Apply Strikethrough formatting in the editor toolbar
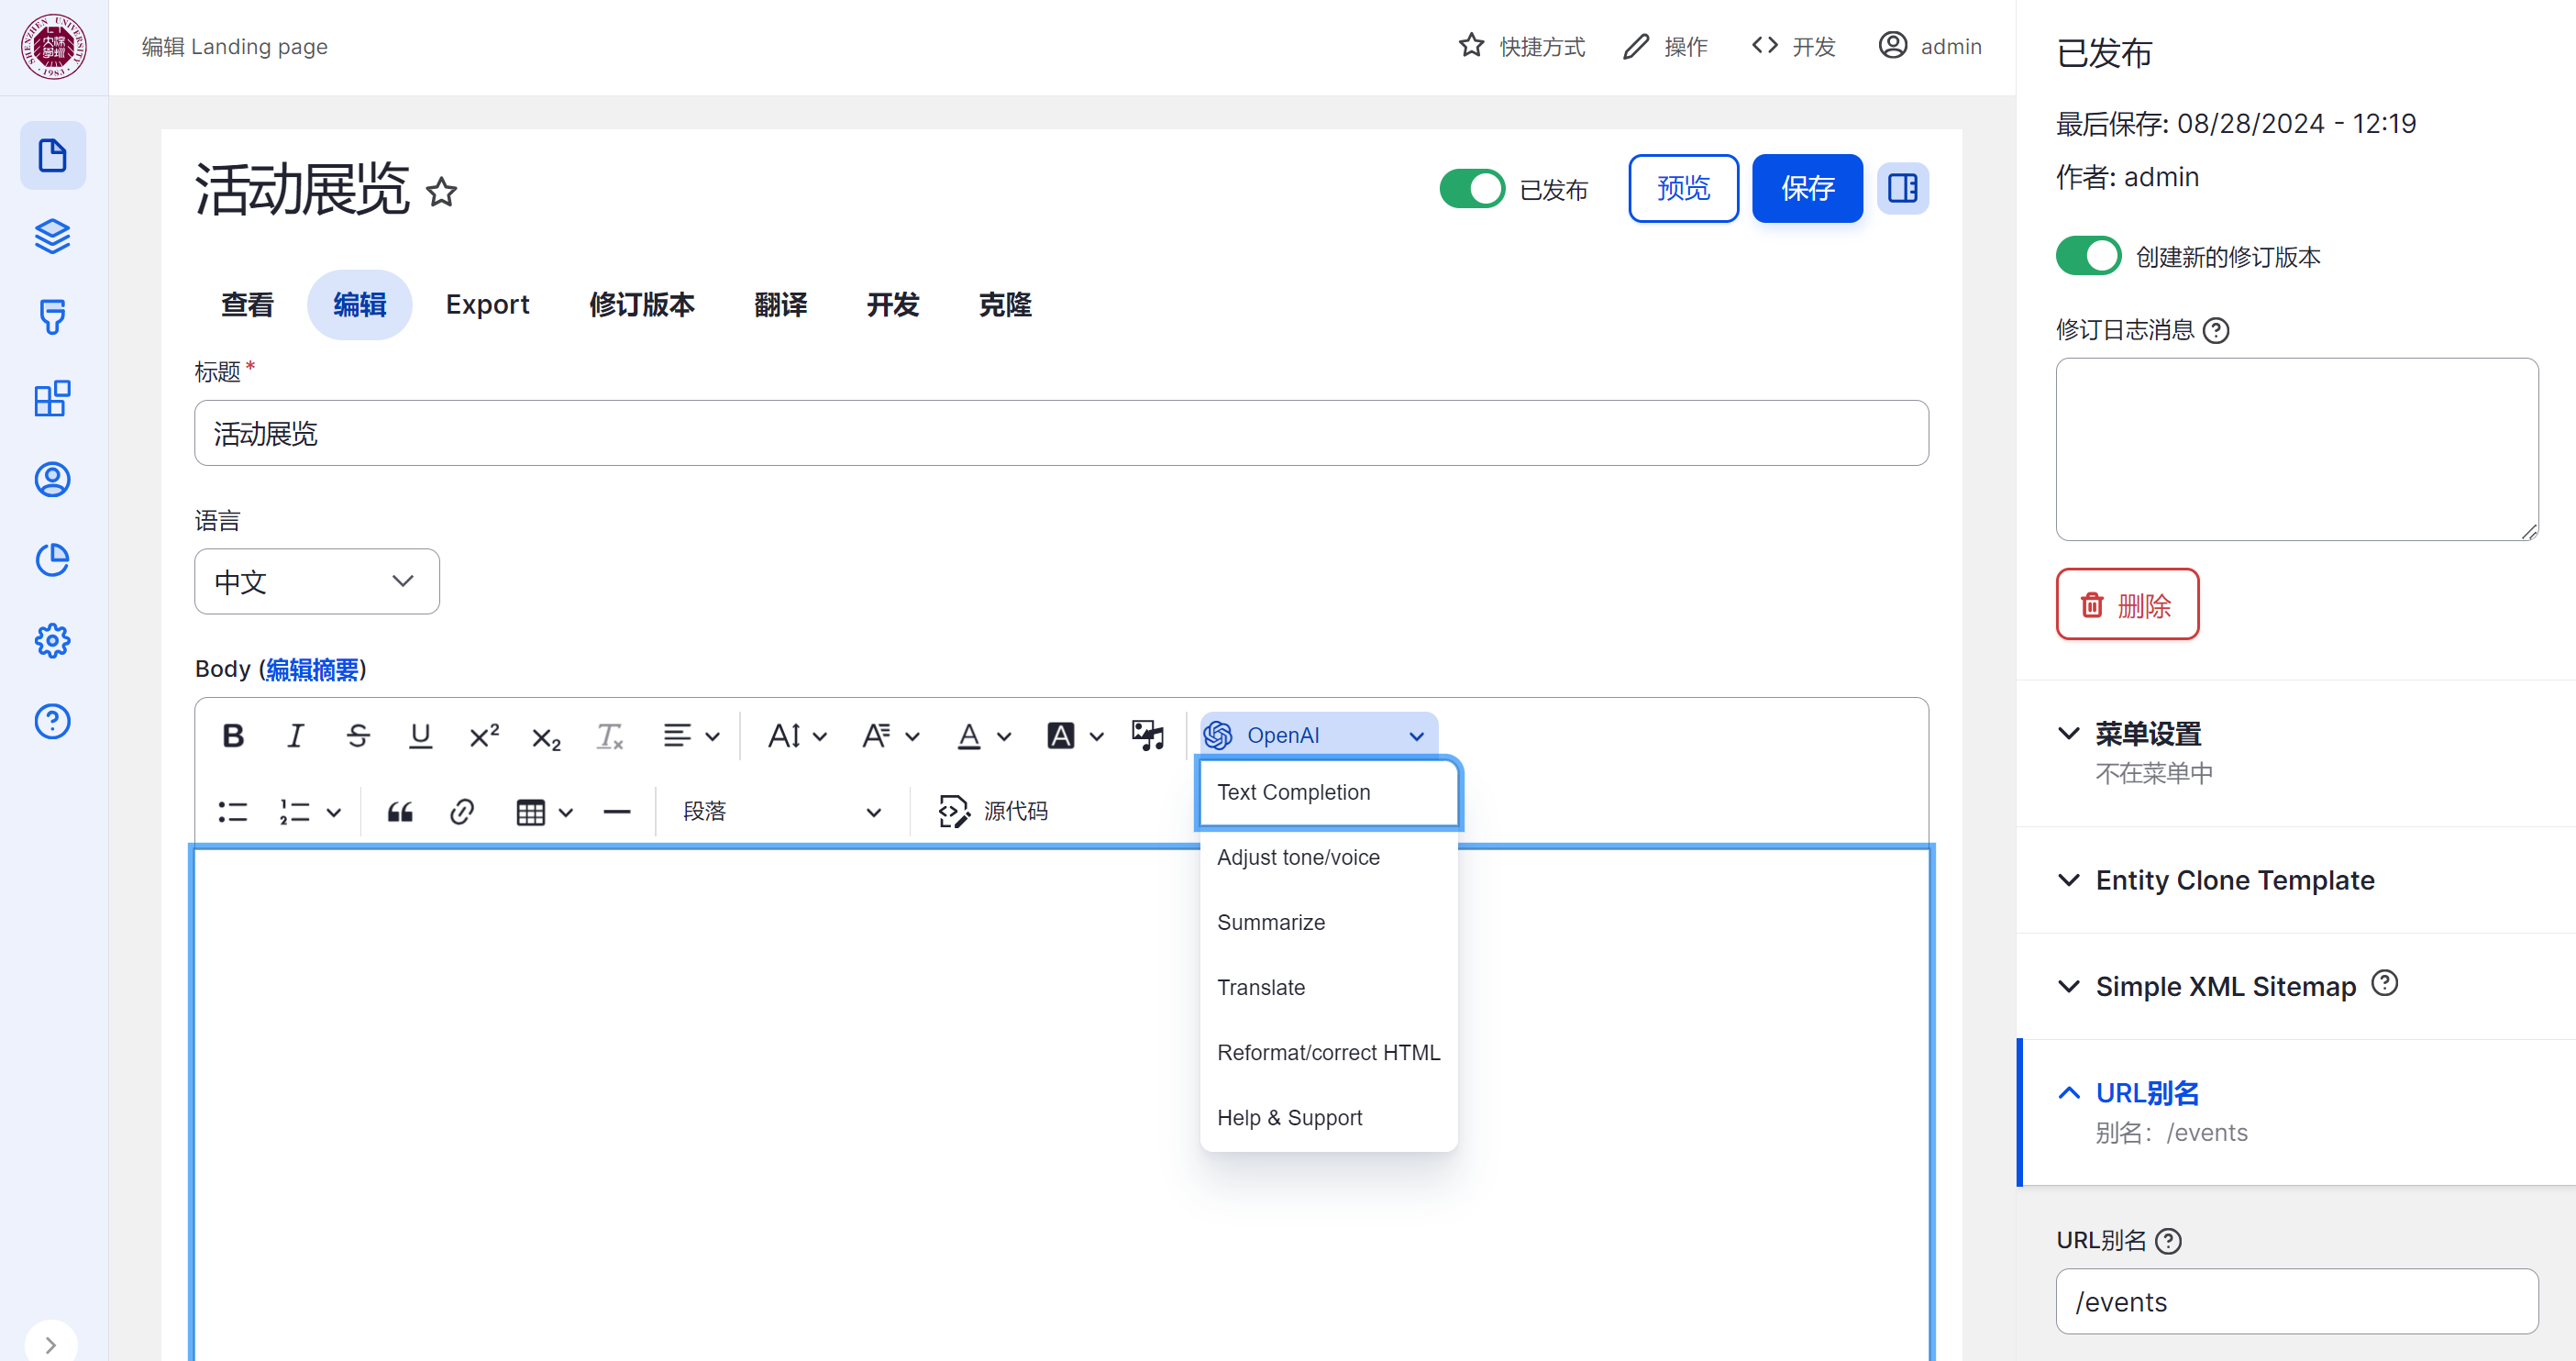Viewport: 2576px width, 1361px height. point(358,736)
